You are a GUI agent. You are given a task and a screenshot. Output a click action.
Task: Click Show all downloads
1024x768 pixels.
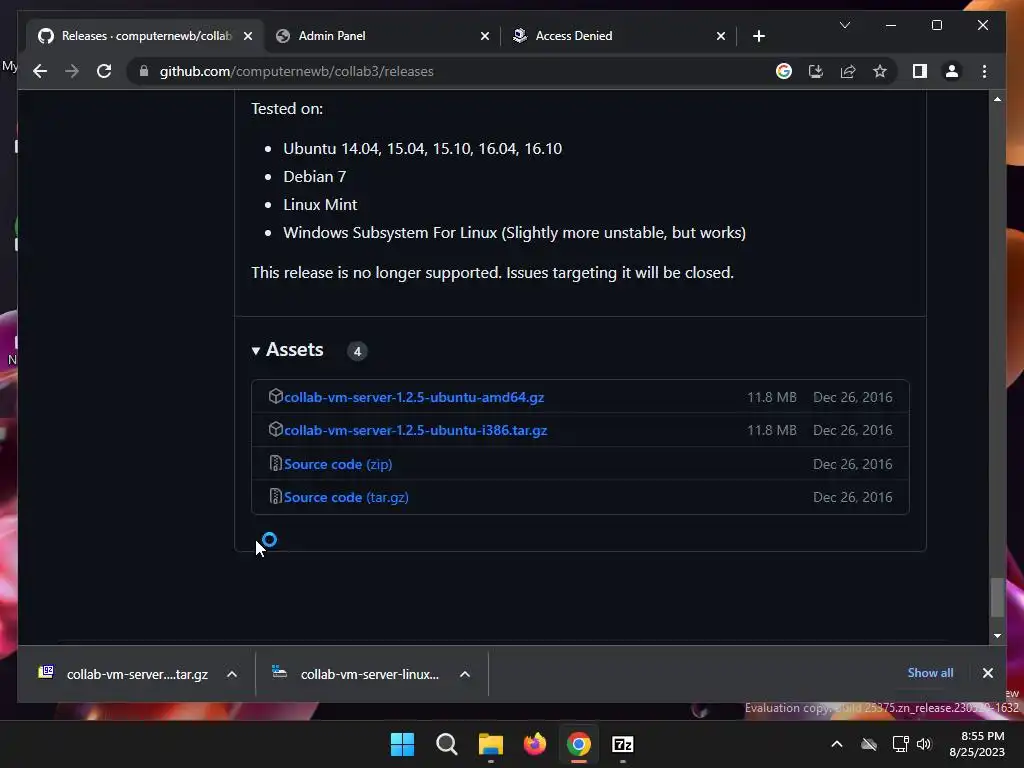point(930,673)
